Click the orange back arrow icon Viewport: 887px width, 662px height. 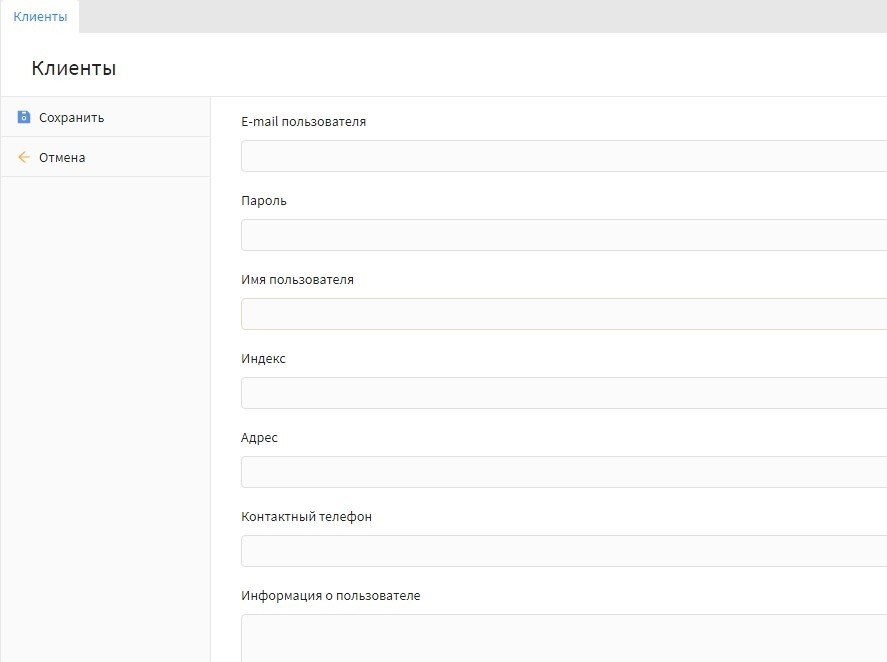24,157
